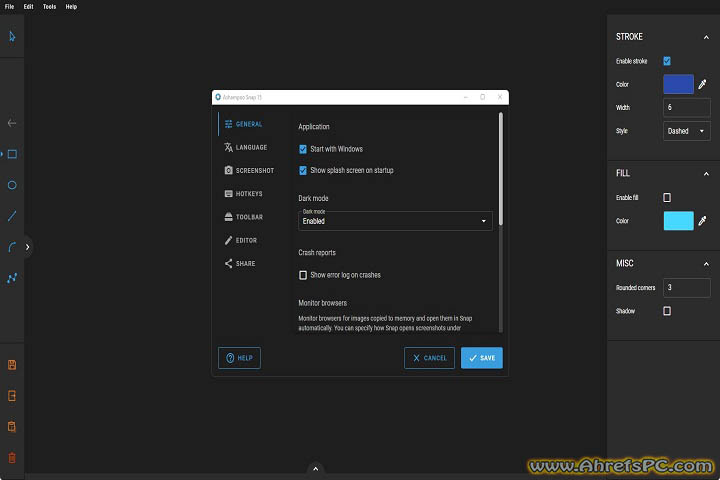
Task: Enable Show error log on crashes
Action: [x=303, y=275]
